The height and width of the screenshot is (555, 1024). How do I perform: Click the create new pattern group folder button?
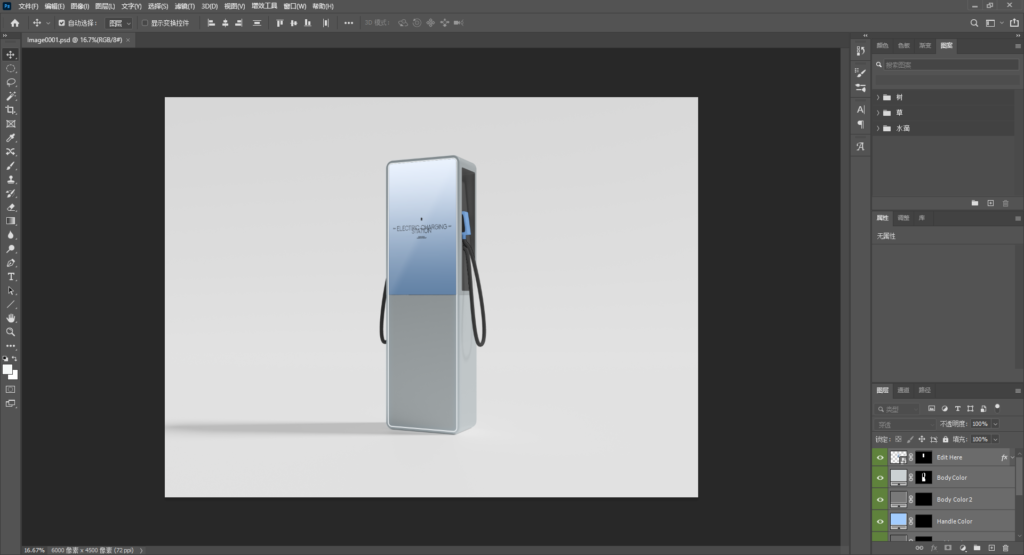point(974,203)
